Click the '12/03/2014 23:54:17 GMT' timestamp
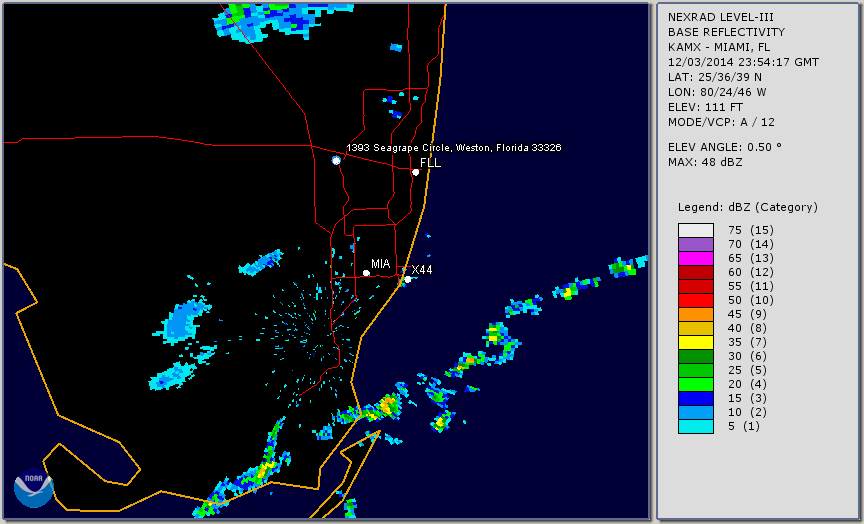The height and width of the screenshot is (524, 864). 743,62
